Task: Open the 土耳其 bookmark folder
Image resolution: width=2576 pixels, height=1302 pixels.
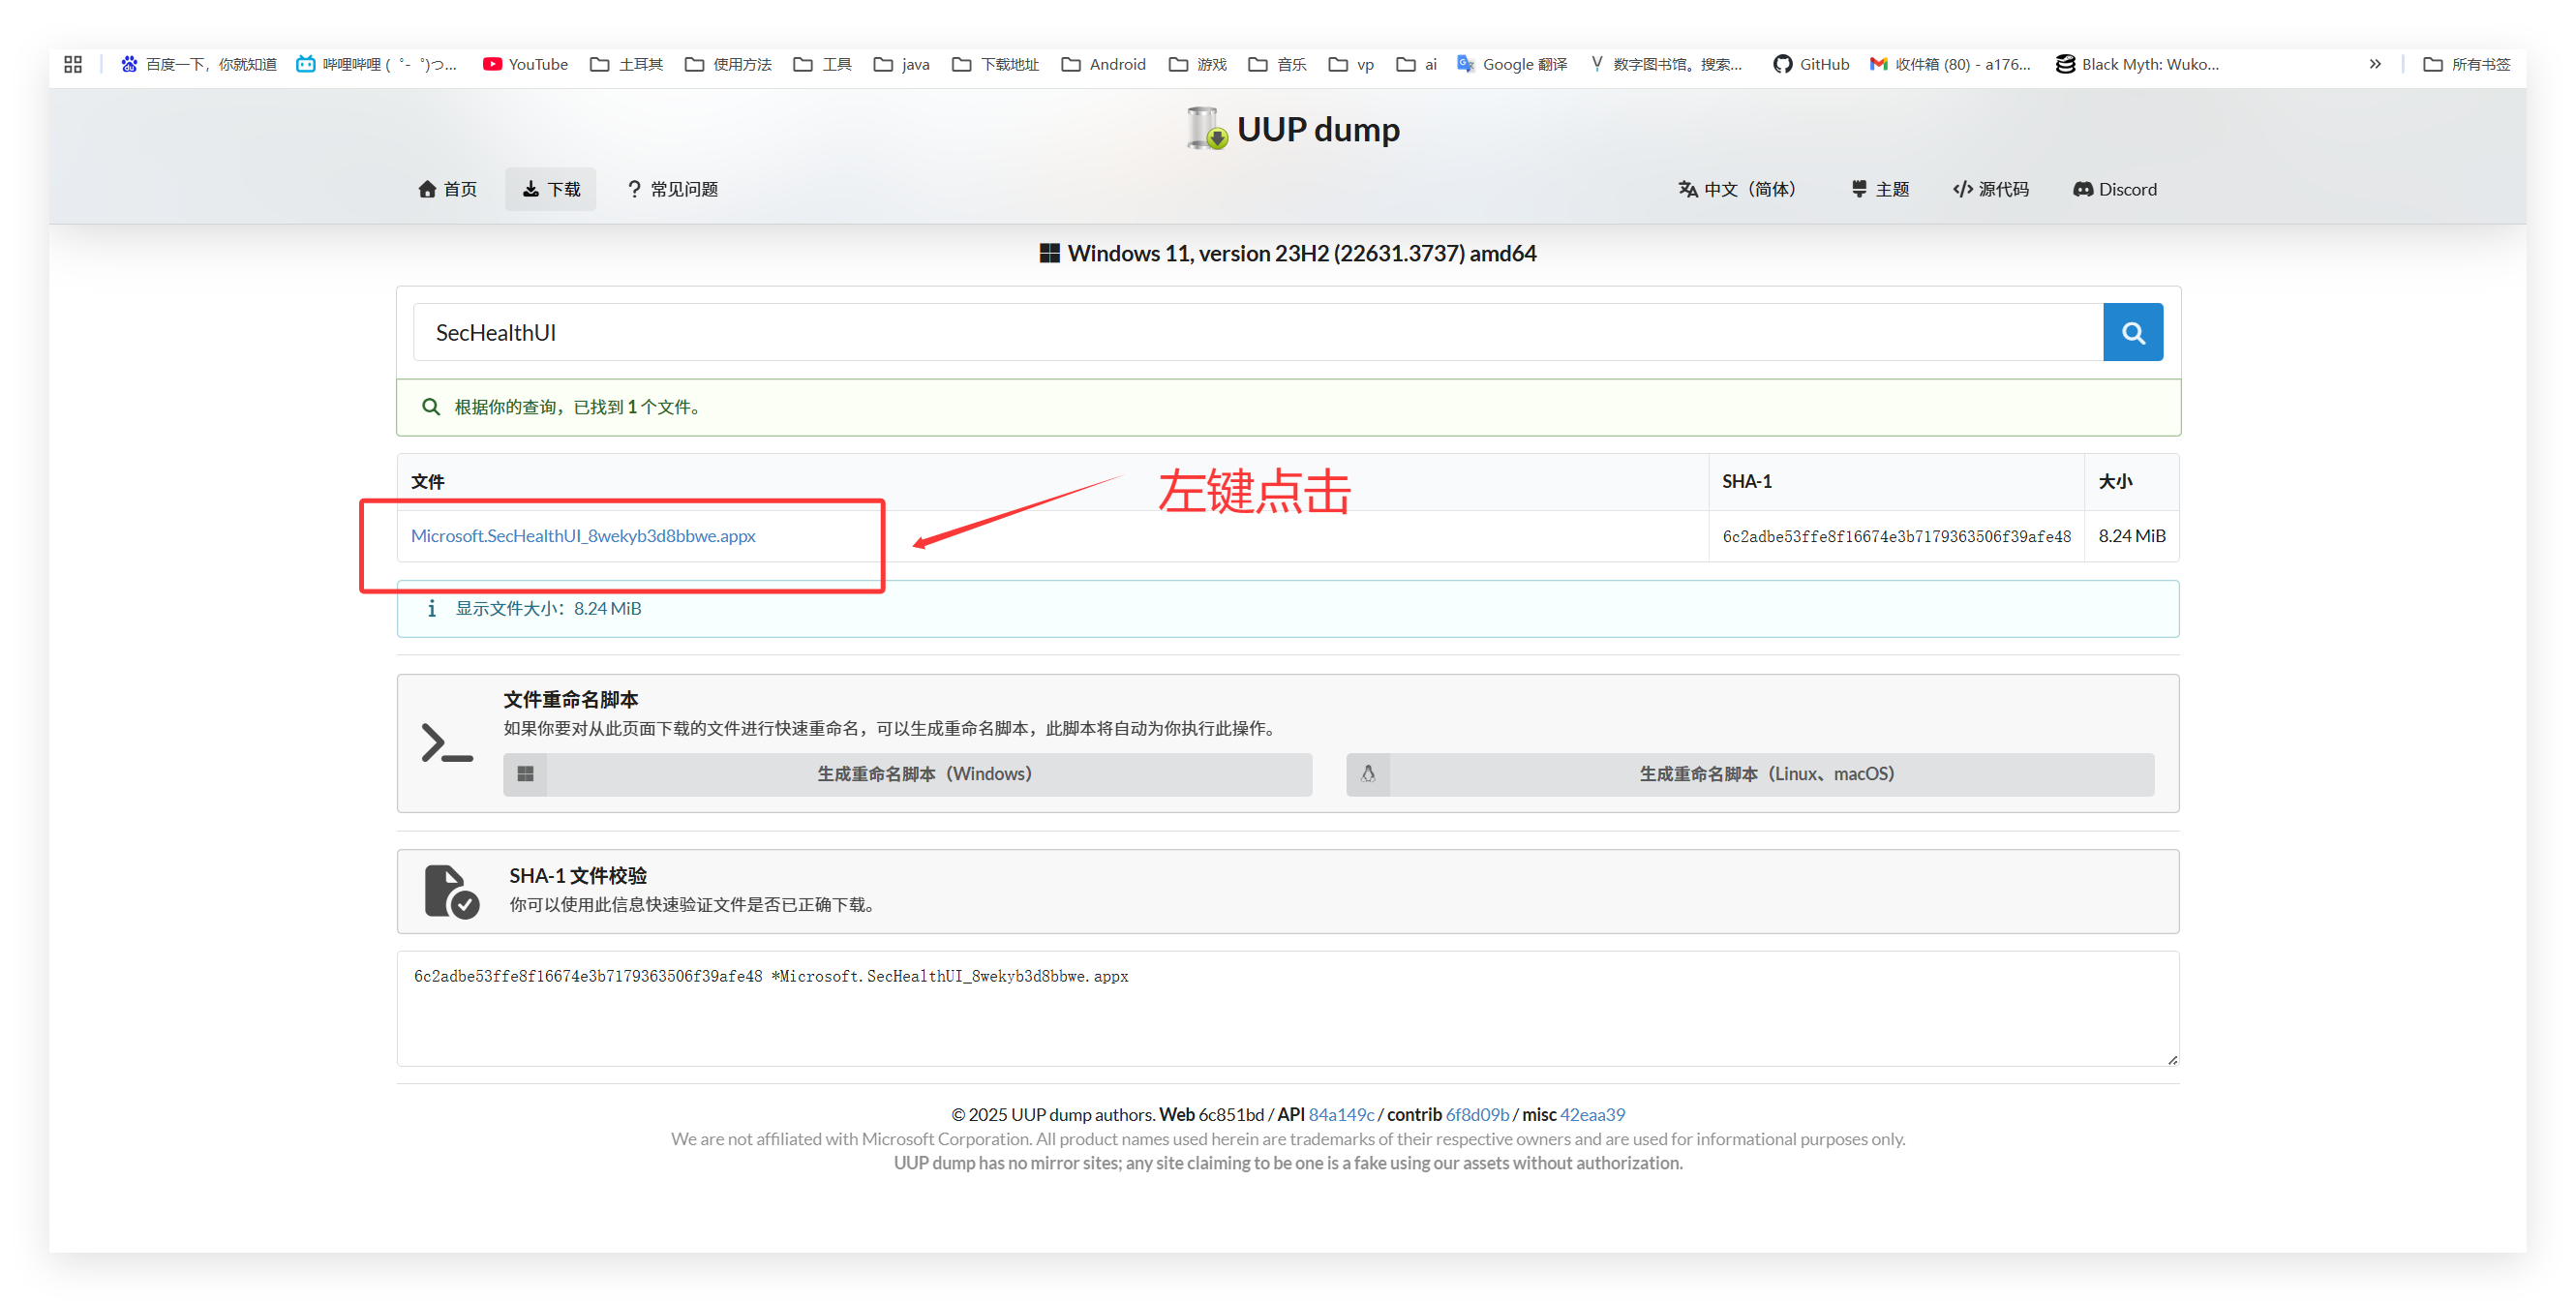Action: tap(627, 64)
